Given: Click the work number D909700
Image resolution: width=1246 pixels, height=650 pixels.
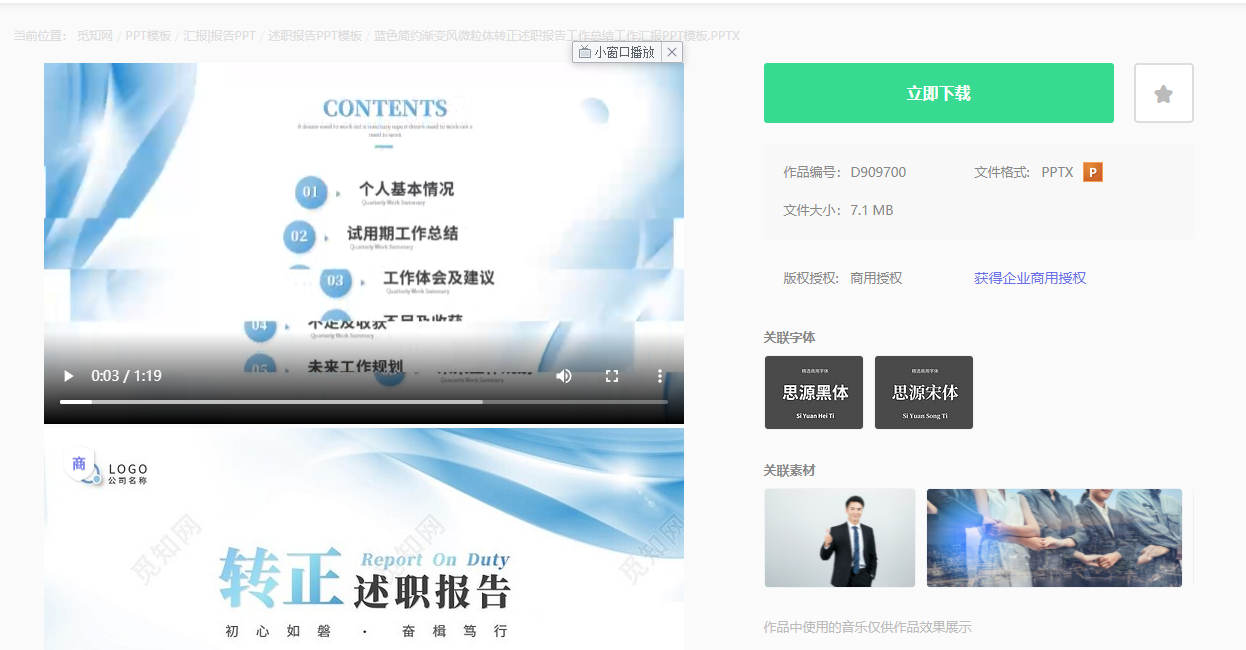Looking at the screenshot, I should click(878, 172).
